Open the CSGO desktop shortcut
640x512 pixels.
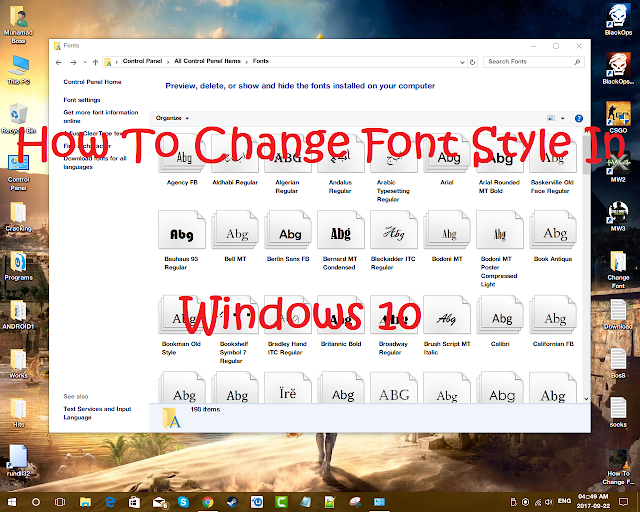[618, 118]
